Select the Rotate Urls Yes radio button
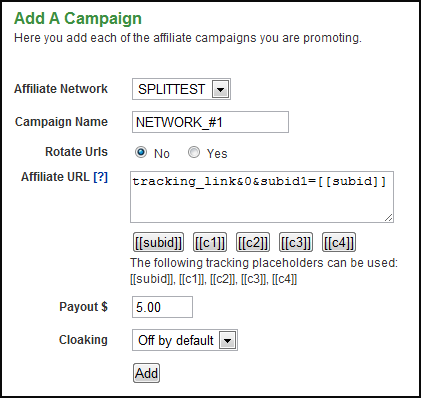This screenshot has width=421, height=398. (x=194, y=152)
